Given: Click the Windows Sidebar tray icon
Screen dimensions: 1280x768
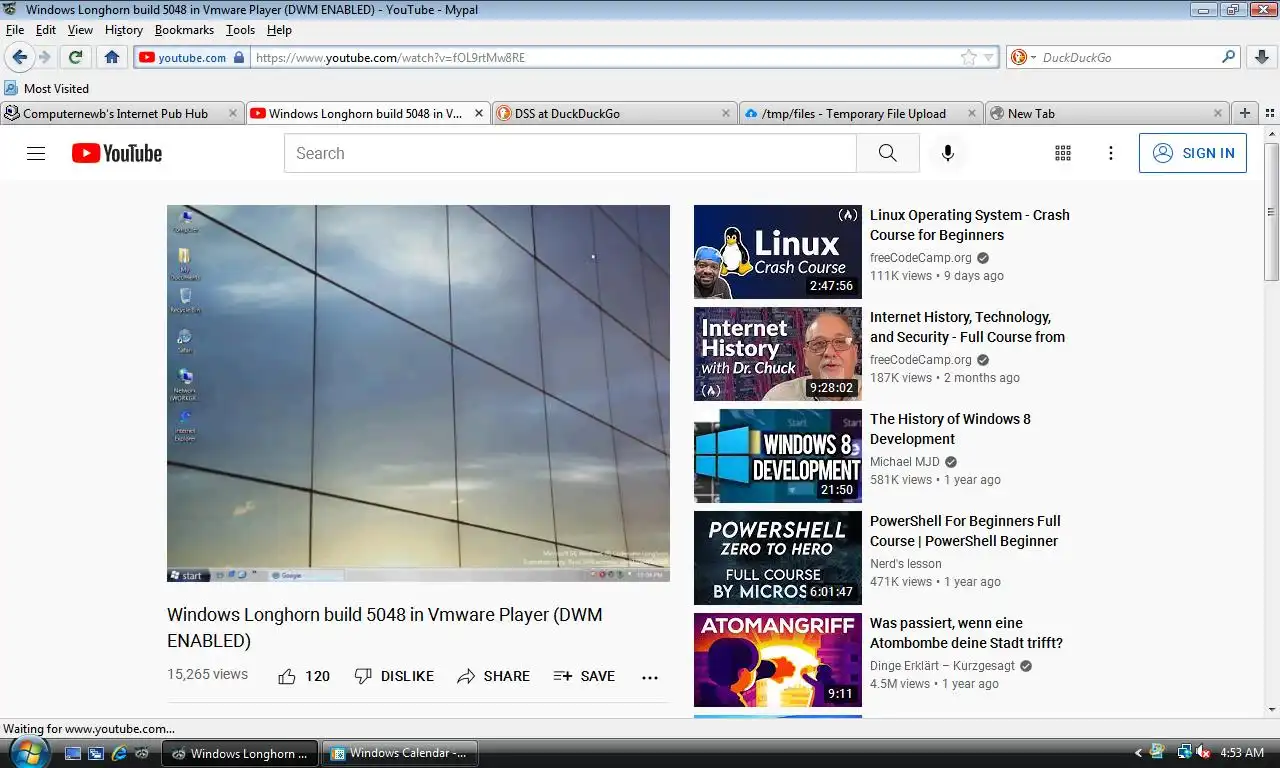Looking at the screenshot, I should (1158, 751).
